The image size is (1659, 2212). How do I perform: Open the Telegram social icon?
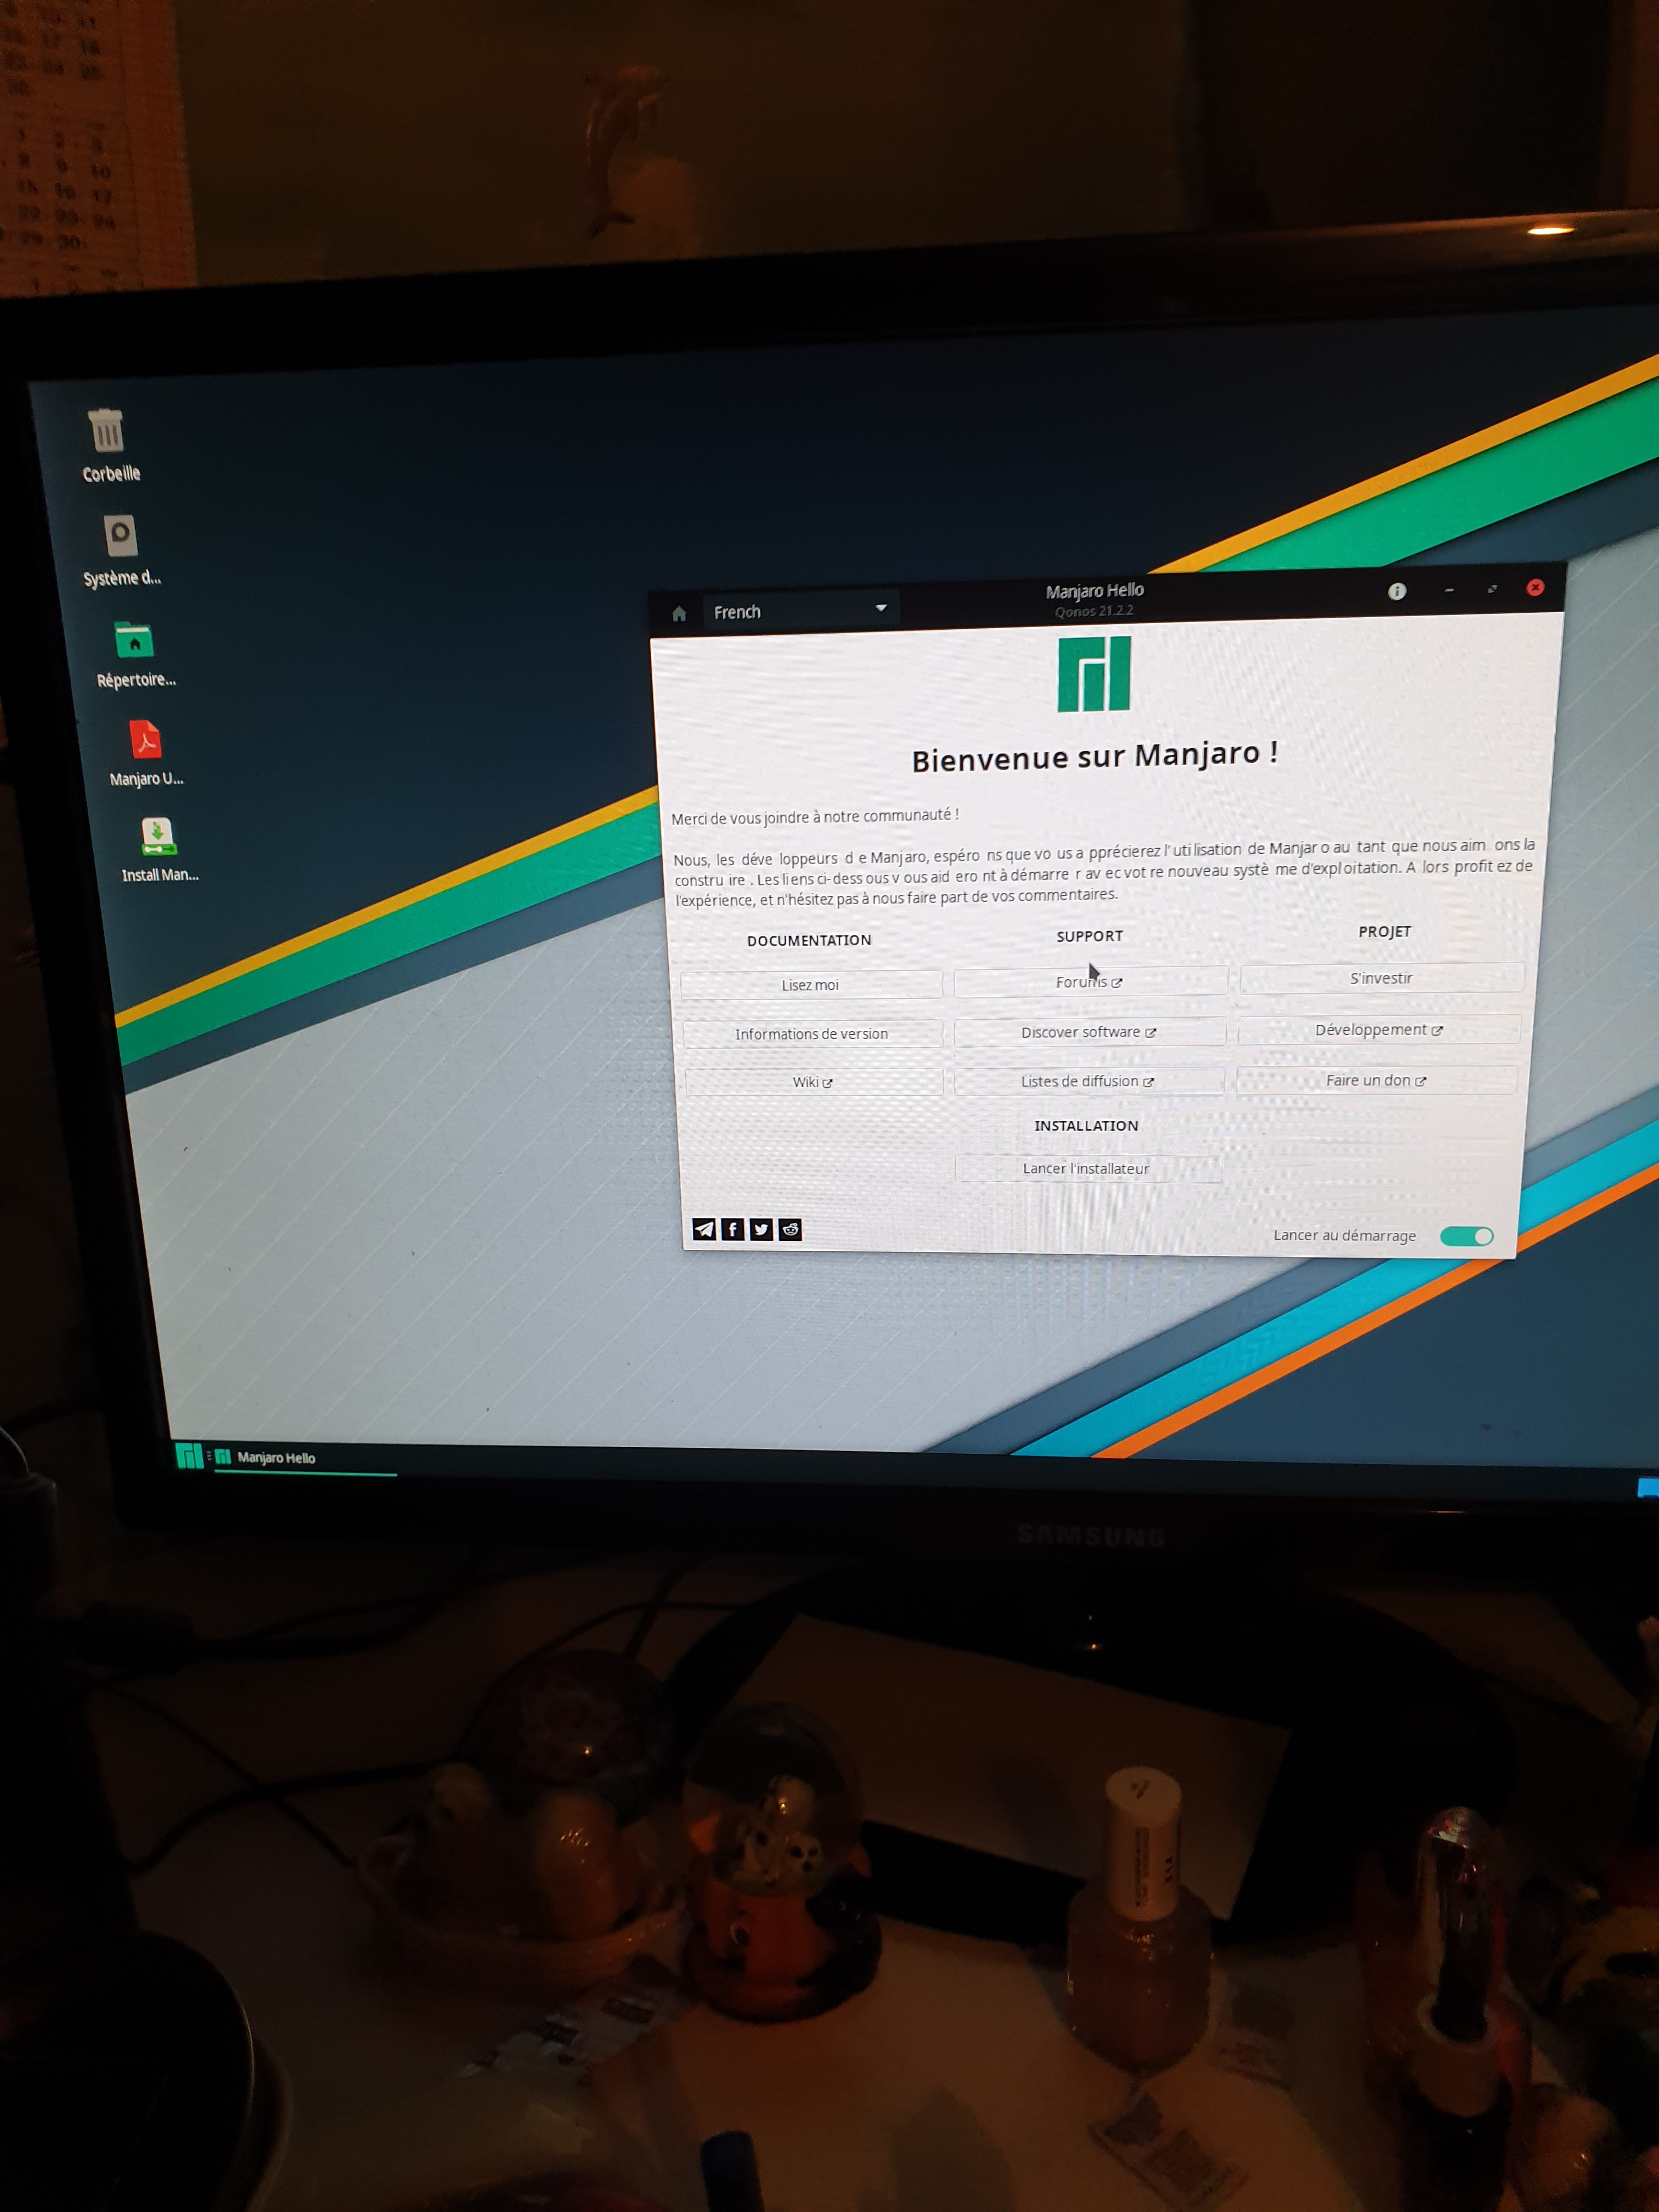point(704,1229)
